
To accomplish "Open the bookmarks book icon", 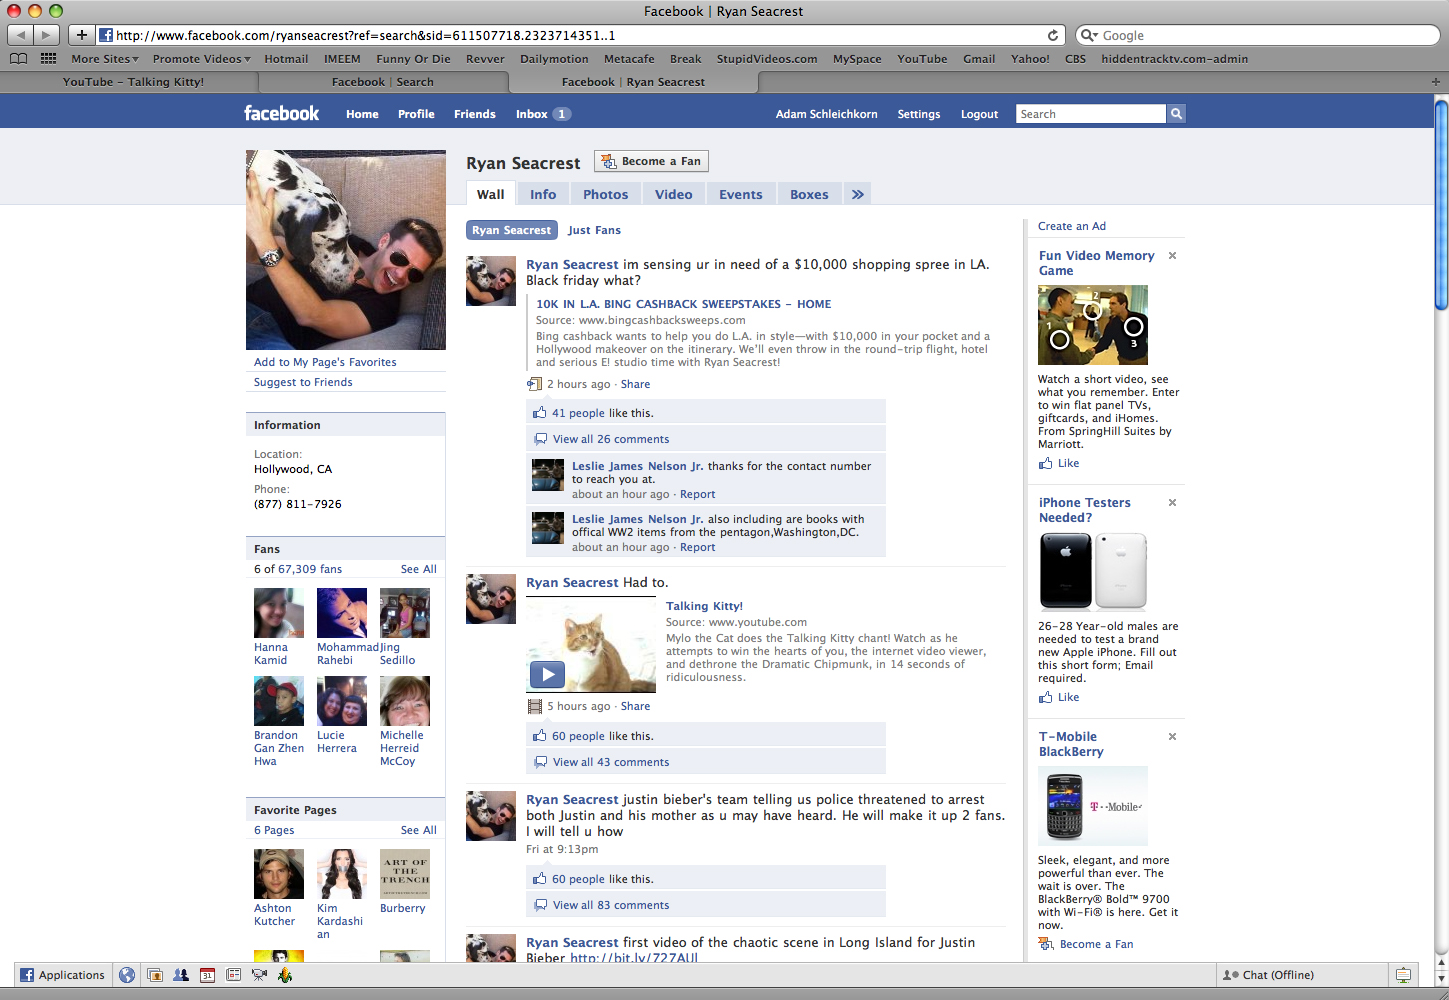I will (18, 59).
